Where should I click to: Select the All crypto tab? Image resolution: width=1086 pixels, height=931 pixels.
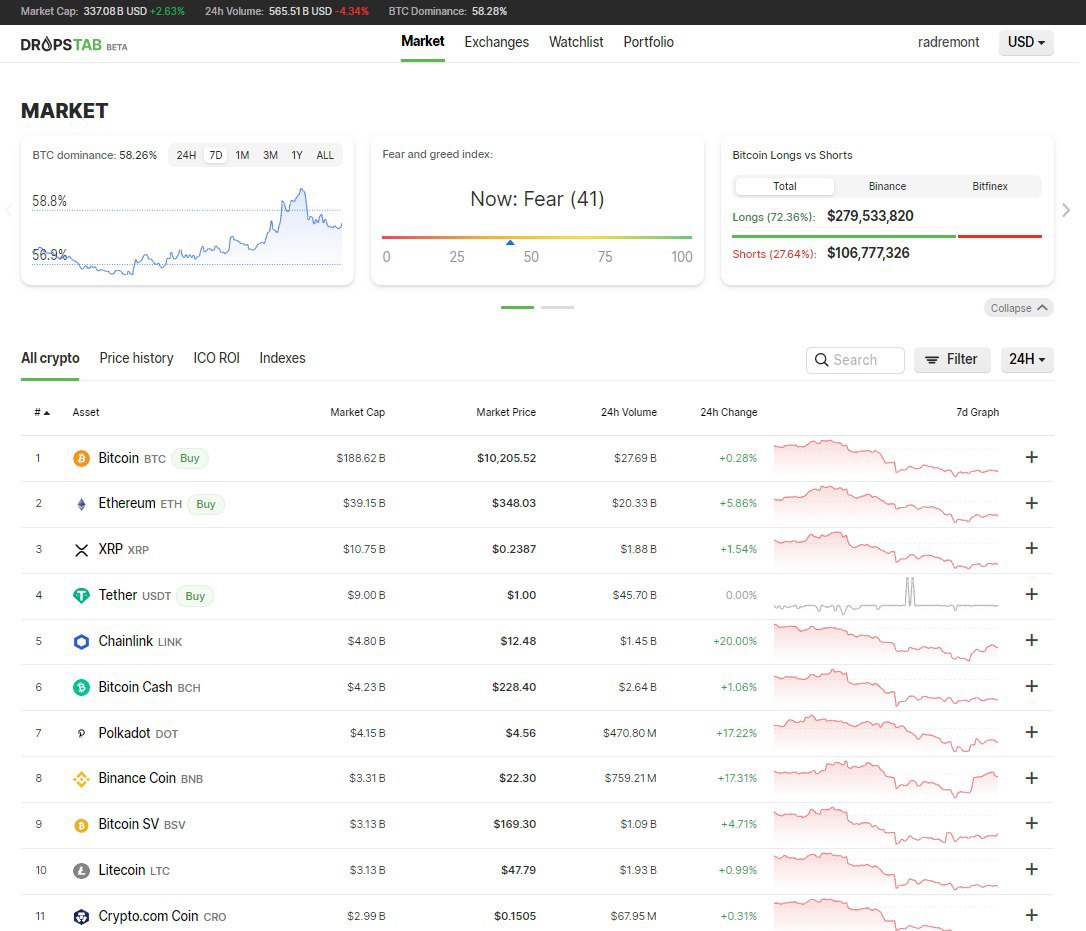[x=50, y=358]
